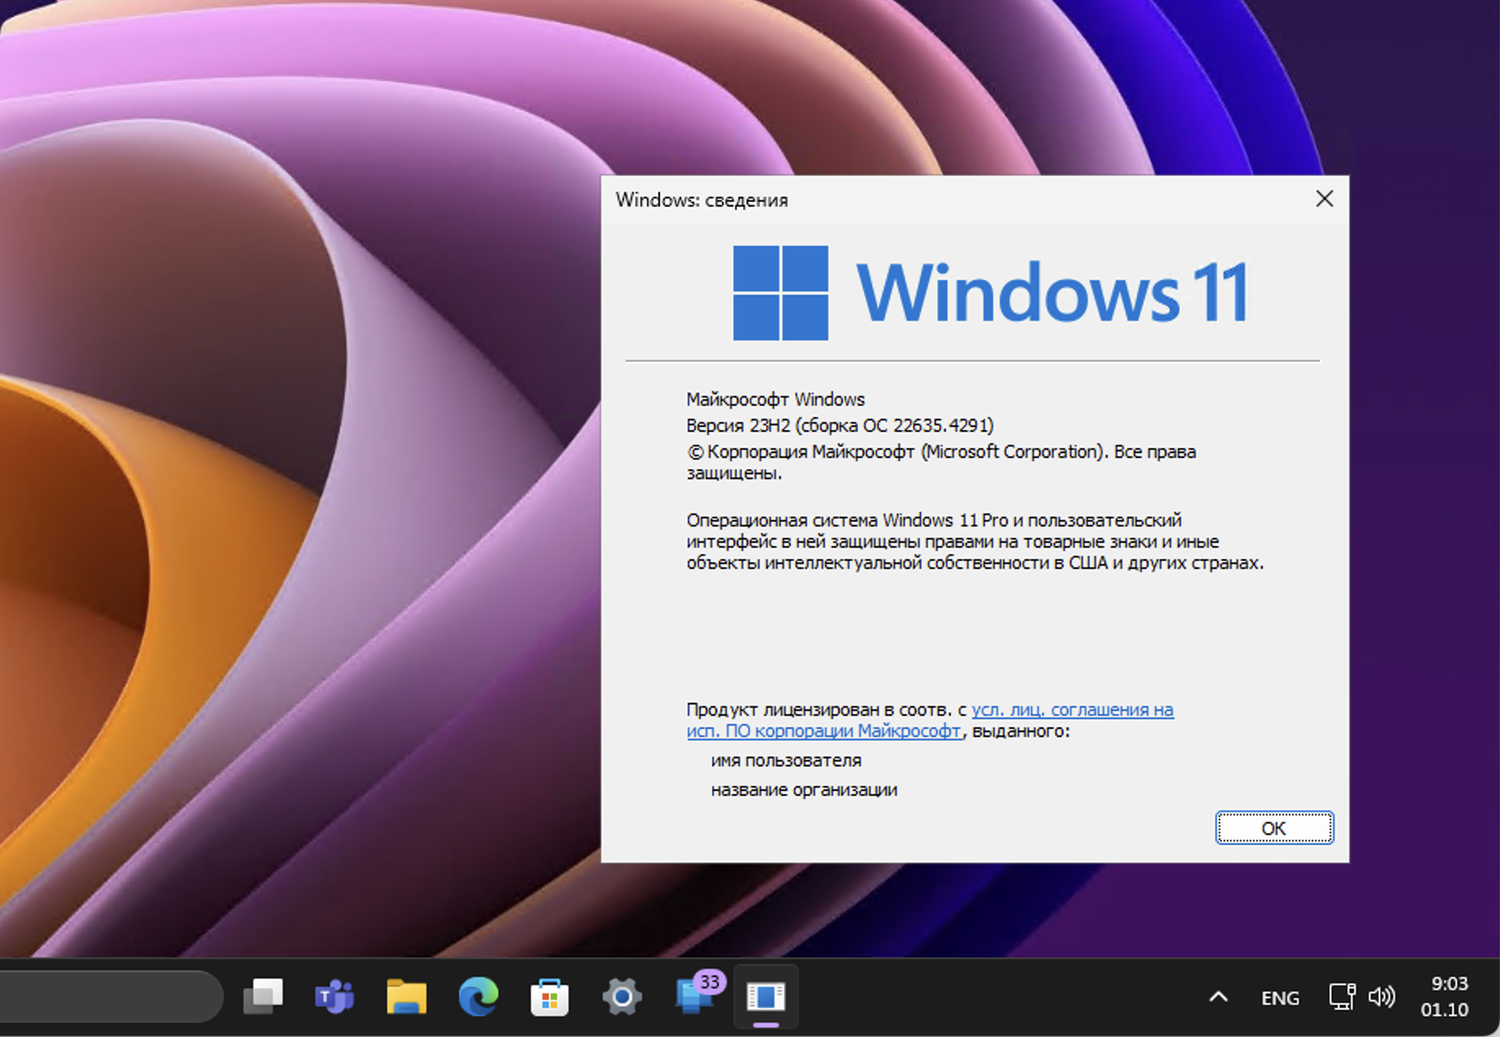This screenshot has height=1037, width=1500.
Task: Click the network icon in the system tray
Action: coord(1341,997)
